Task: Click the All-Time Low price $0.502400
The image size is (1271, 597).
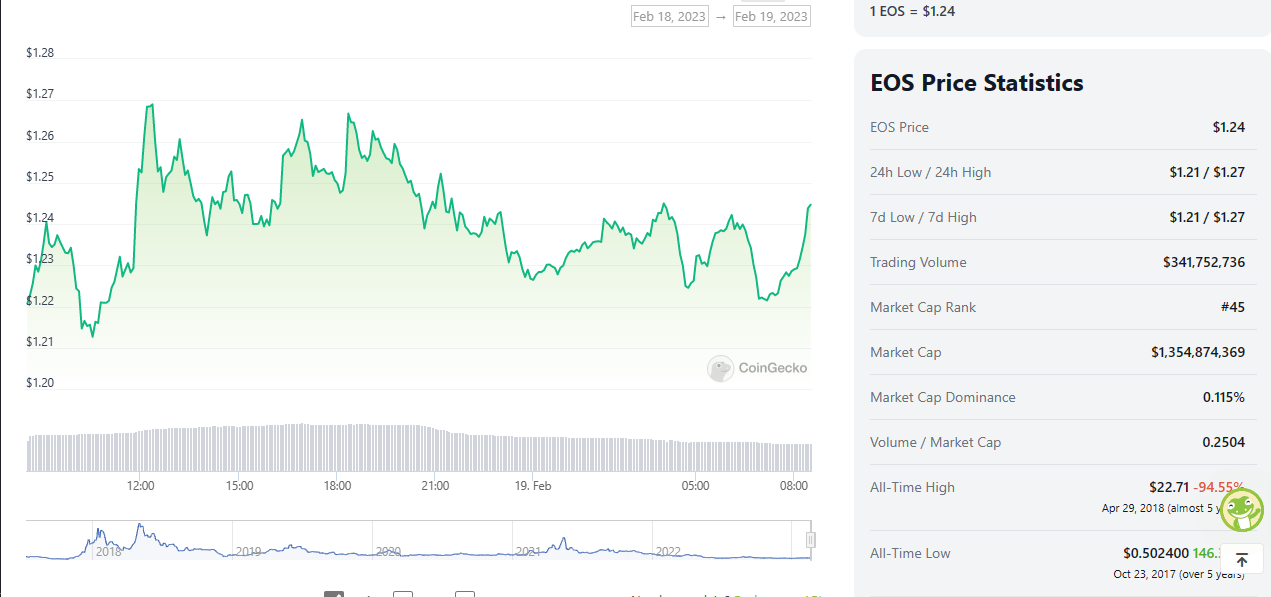Action: (1156, 553)
